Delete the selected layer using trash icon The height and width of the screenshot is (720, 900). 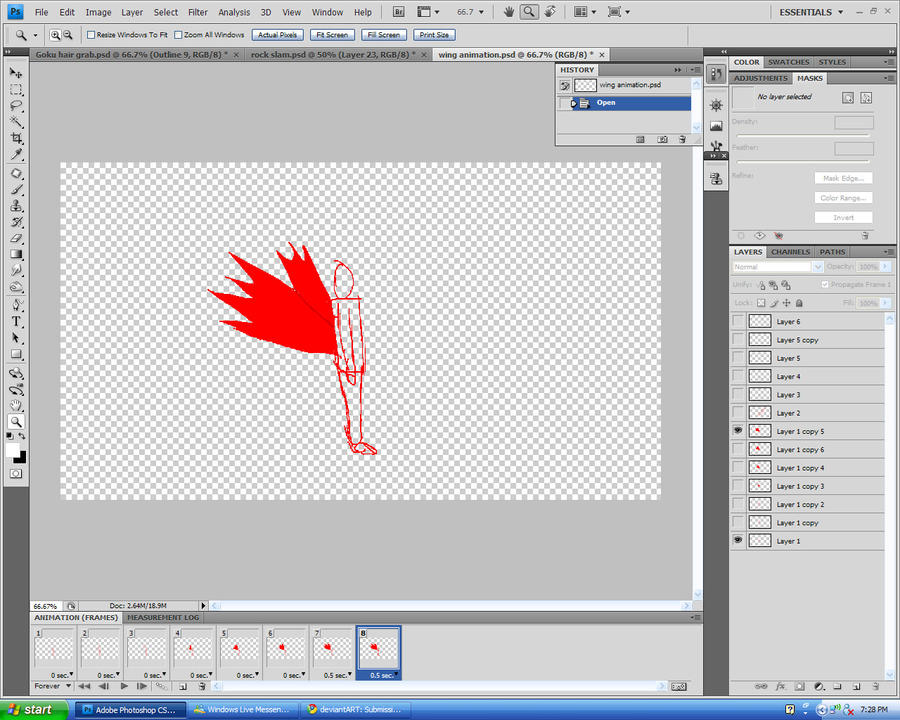(x=875, y=689)
